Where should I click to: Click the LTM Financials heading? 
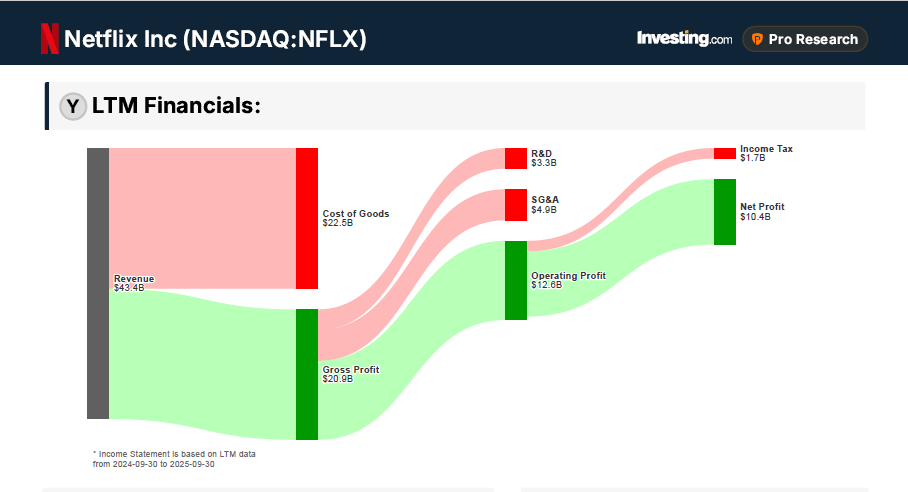click(x=176, y=106)
